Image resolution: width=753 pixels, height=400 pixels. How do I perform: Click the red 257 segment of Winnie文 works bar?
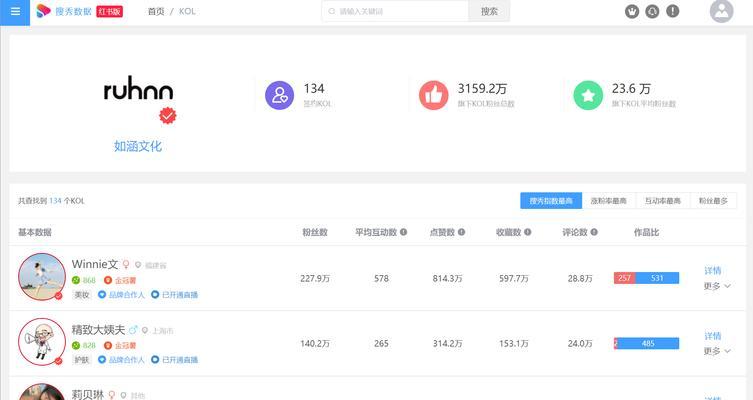[624, 278]
